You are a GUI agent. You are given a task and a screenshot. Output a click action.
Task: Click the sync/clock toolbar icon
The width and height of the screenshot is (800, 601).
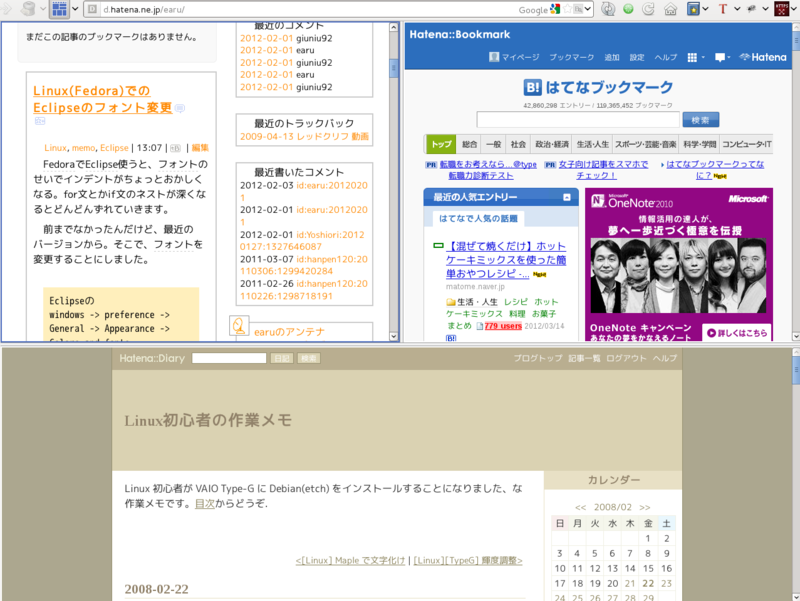tap(608, 9)
